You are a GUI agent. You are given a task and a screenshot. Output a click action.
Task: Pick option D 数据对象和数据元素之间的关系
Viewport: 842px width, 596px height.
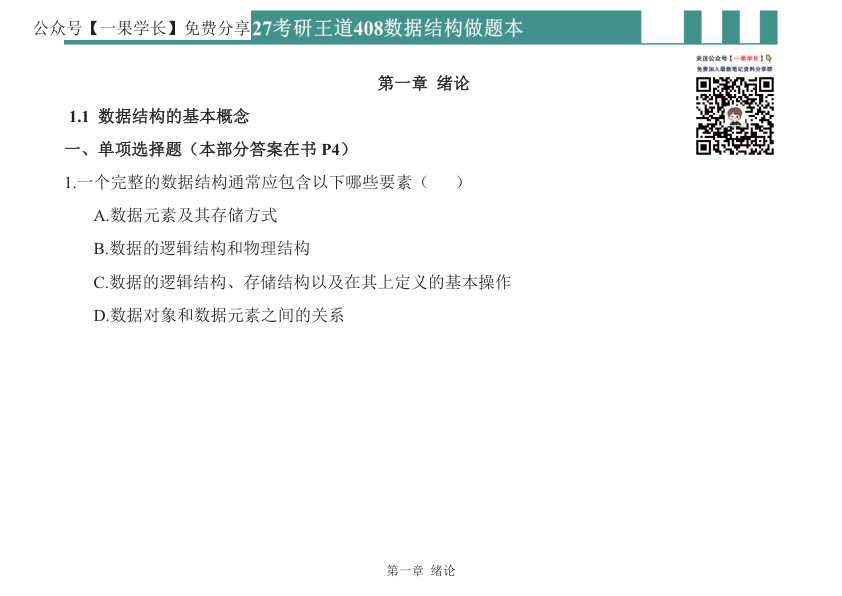(x=218, y=315)
